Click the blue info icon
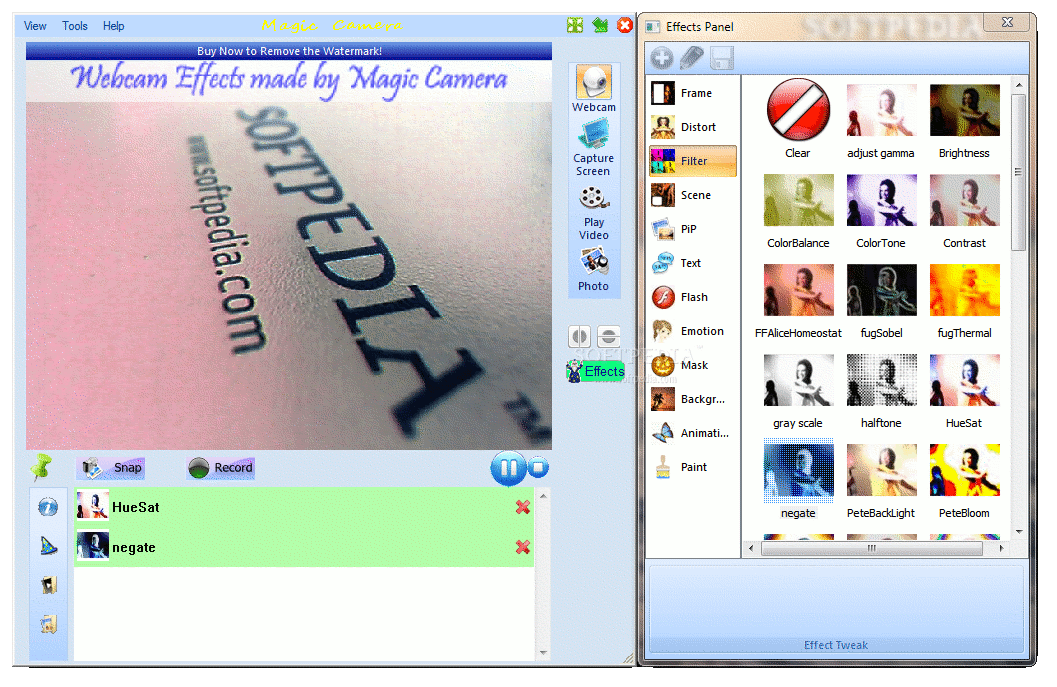 tap(48, 506)
